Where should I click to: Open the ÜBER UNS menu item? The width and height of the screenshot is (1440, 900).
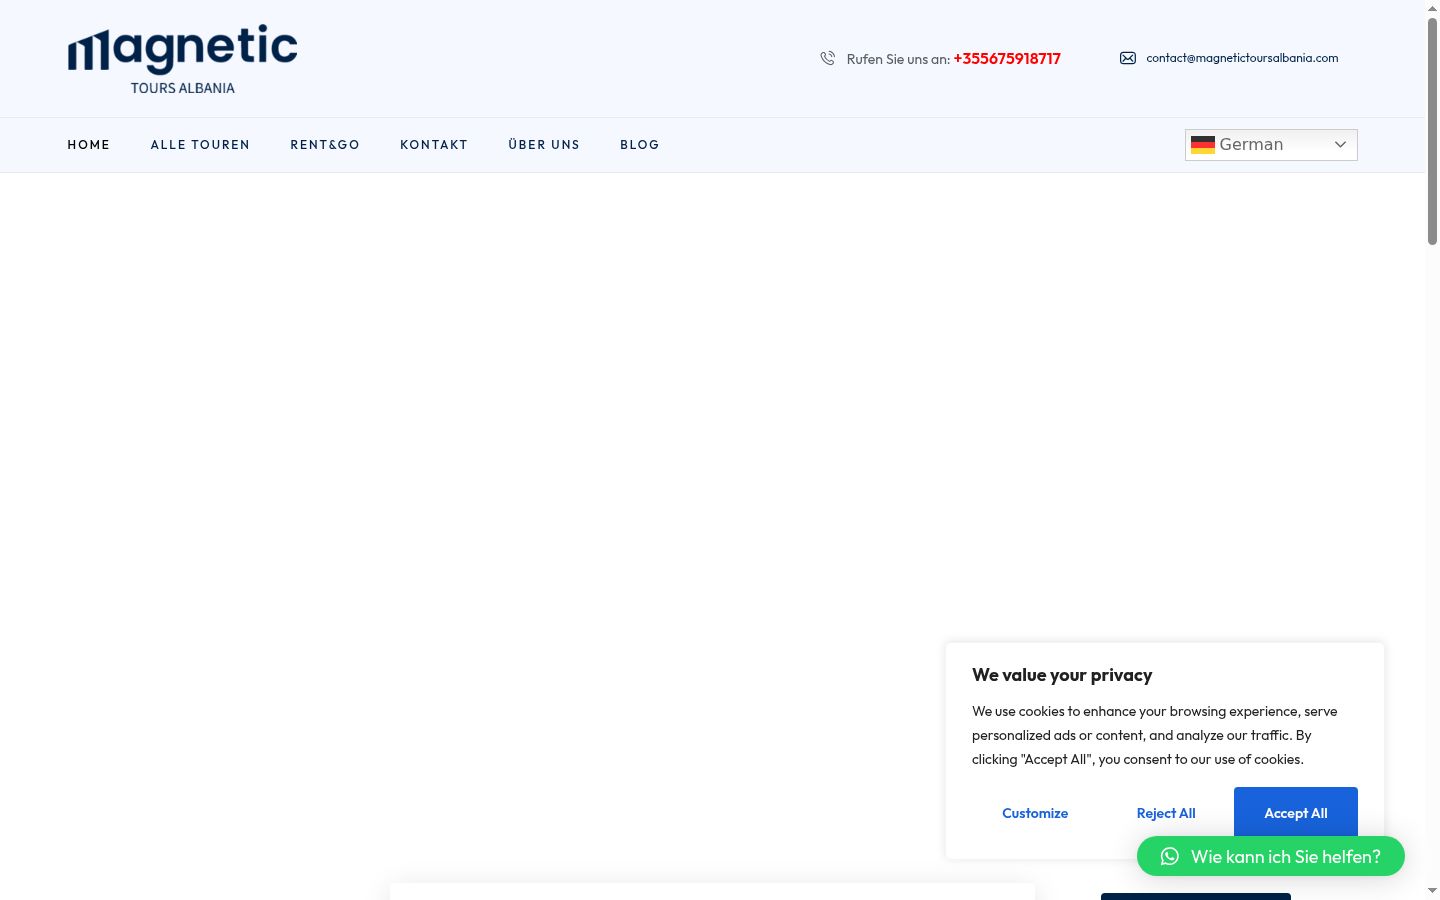(x=544, y=145)
